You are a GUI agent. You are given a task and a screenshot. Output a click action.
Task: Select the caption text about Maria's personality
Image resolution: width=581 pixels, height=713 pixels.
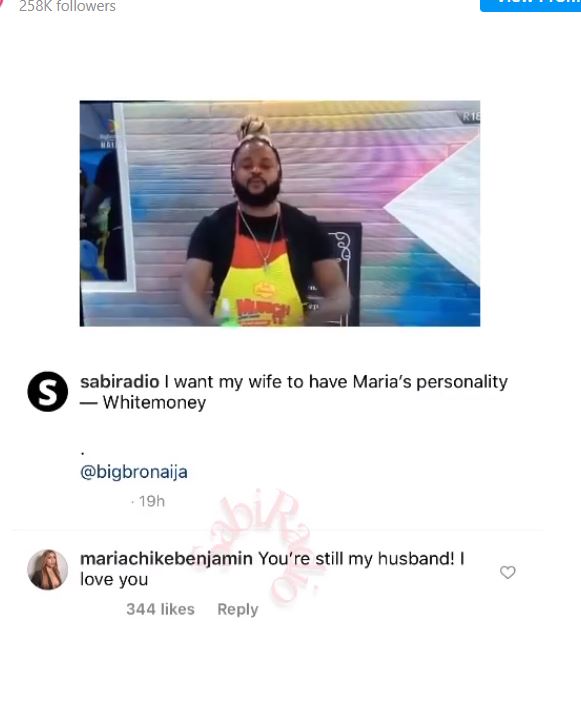294,392
